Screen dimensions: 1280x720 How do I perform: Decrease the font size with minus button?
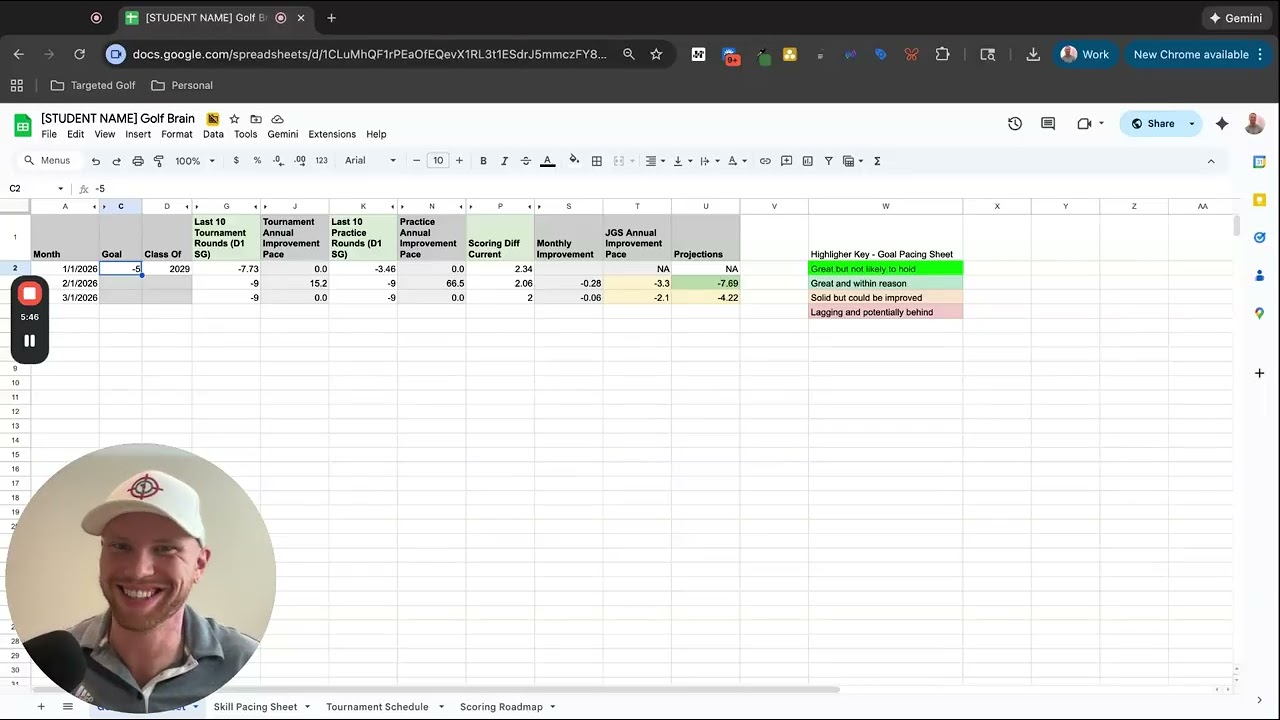(x=416, y=161)
